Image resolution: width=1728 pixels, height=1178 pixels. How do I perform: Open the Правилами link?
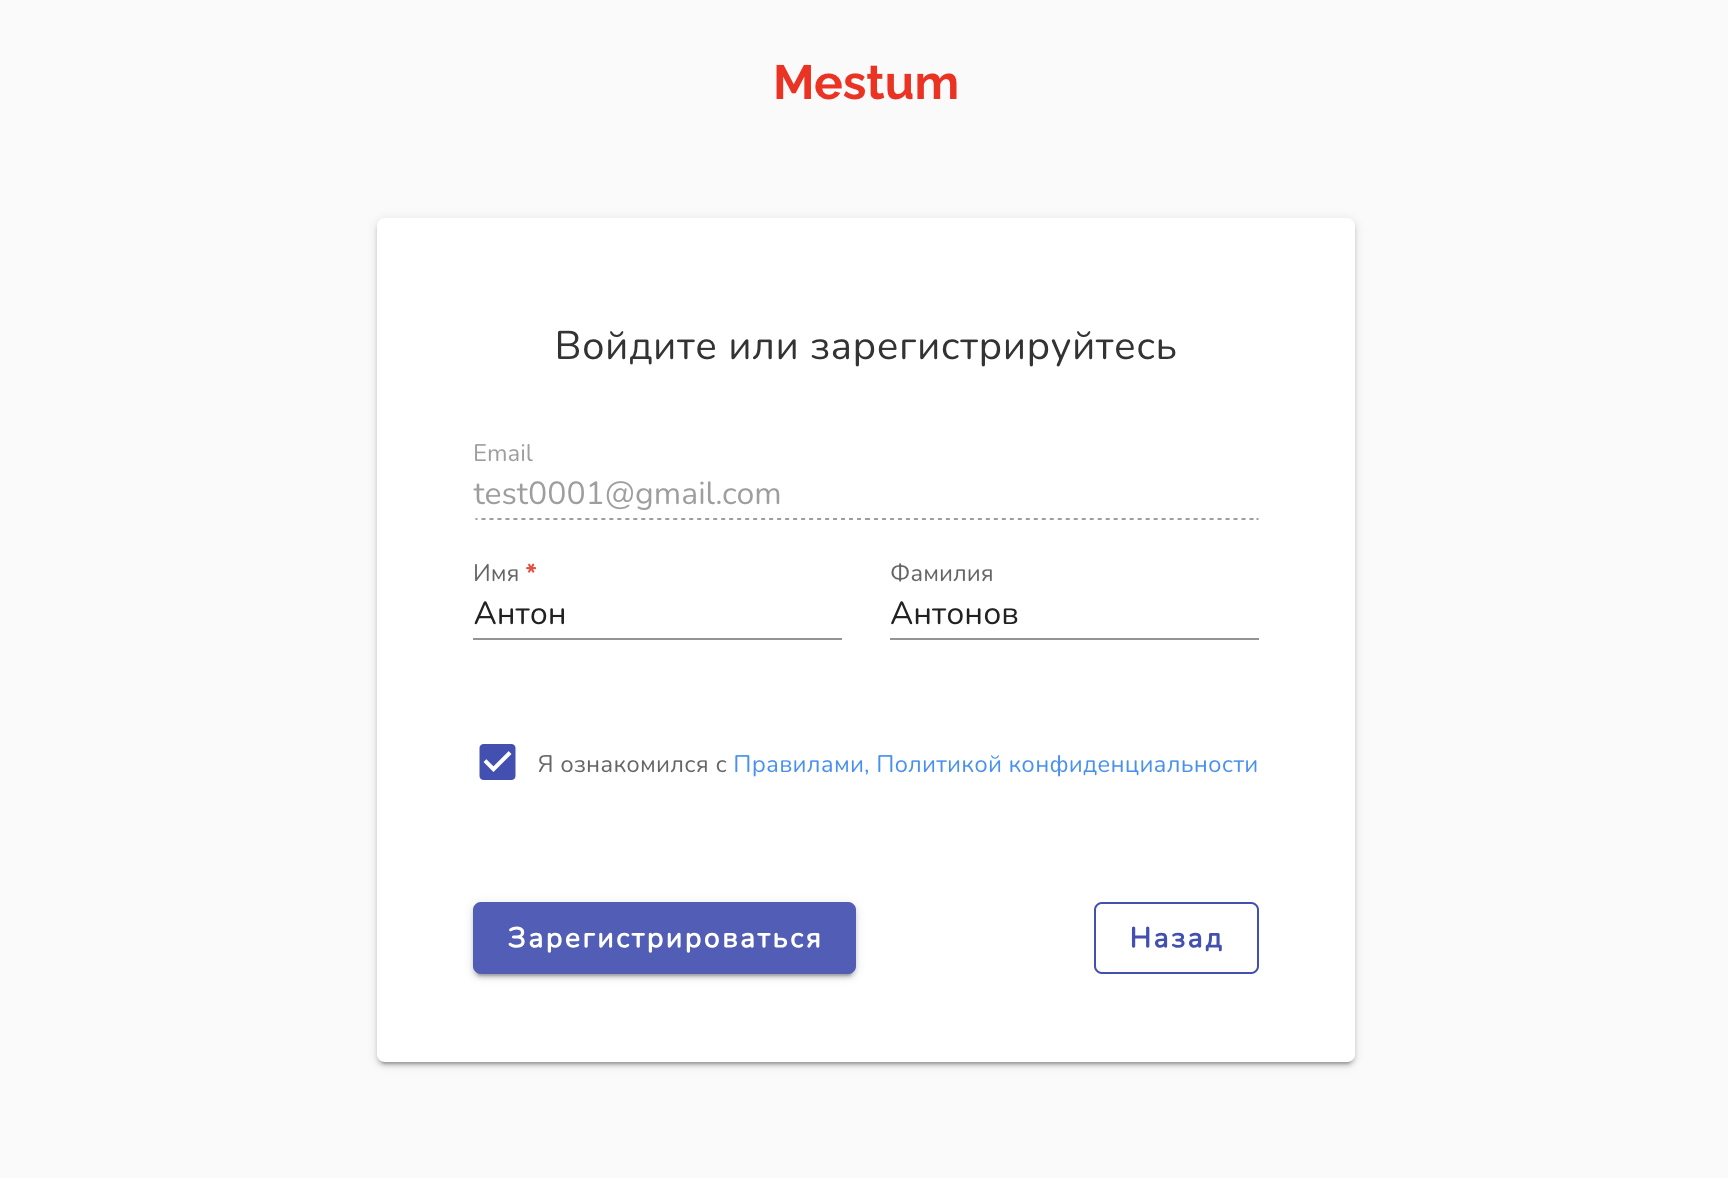pyautogui.click(x=798, y=765)
